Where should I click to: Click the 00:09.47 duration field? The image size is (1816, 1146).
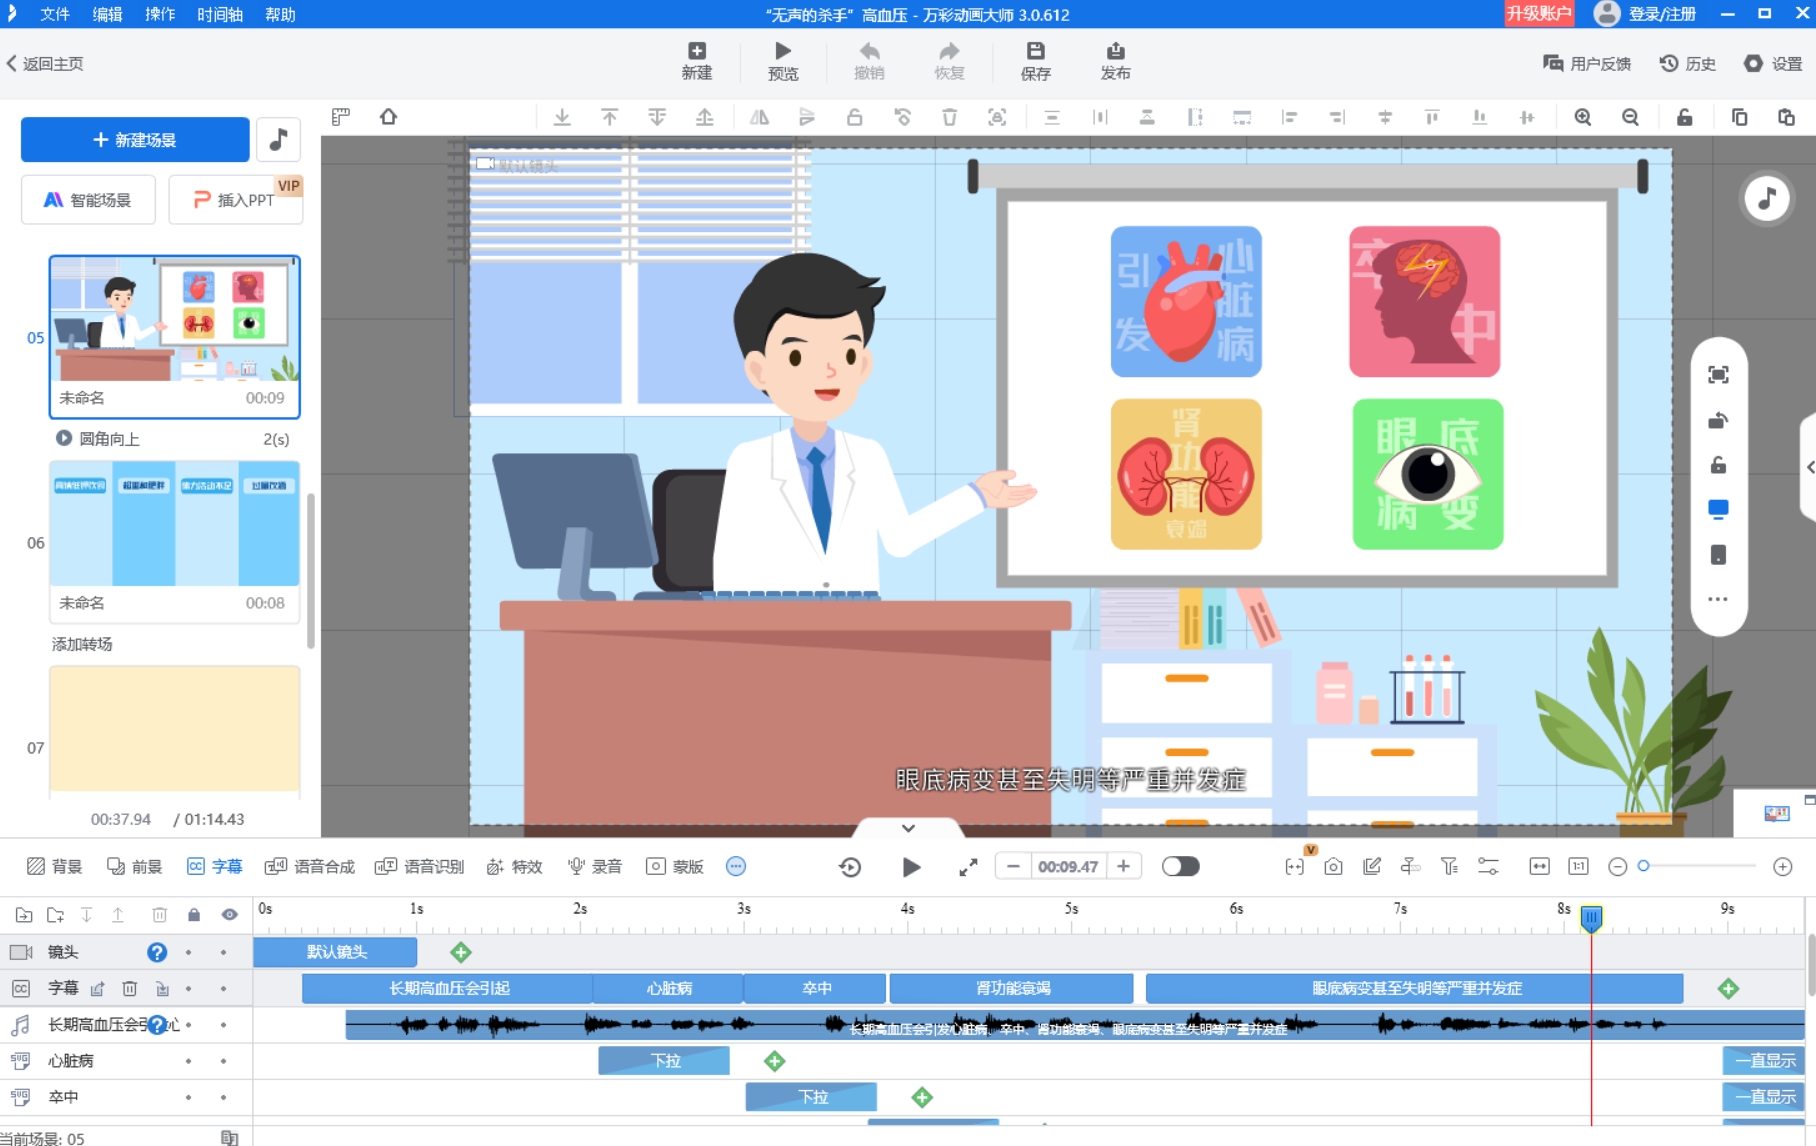[x=1068, y=867]
